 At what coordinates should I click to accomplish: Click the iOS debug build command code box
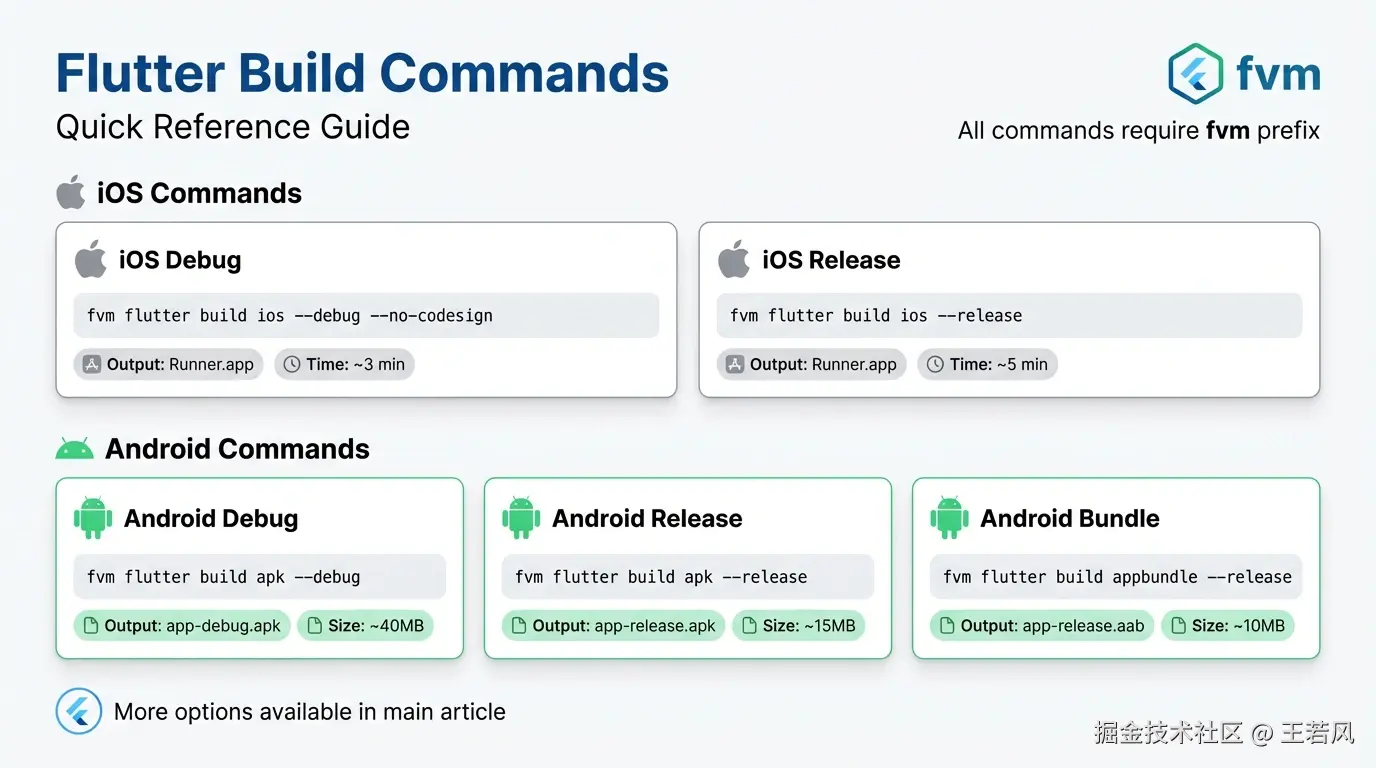pos(366,315)
